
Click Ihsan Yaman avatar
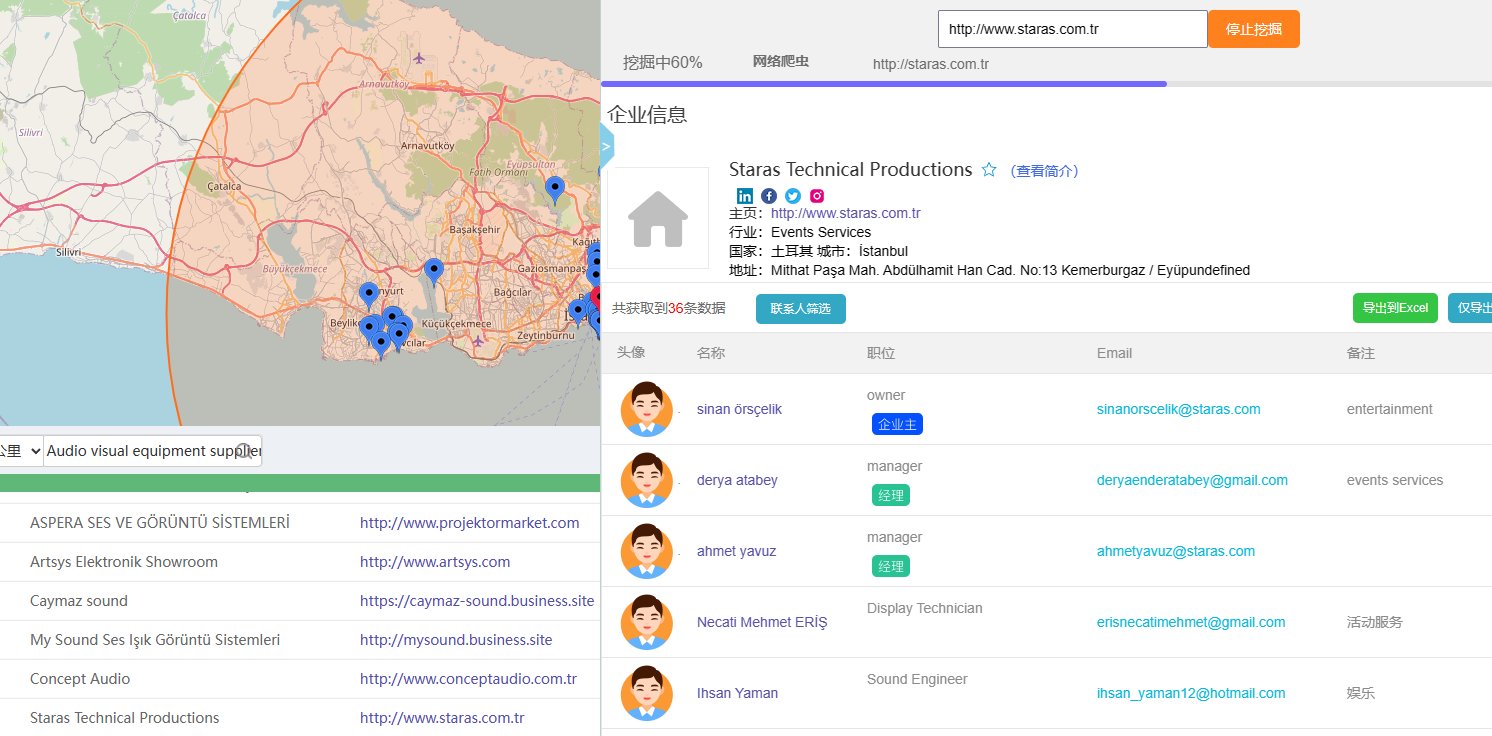647,693
